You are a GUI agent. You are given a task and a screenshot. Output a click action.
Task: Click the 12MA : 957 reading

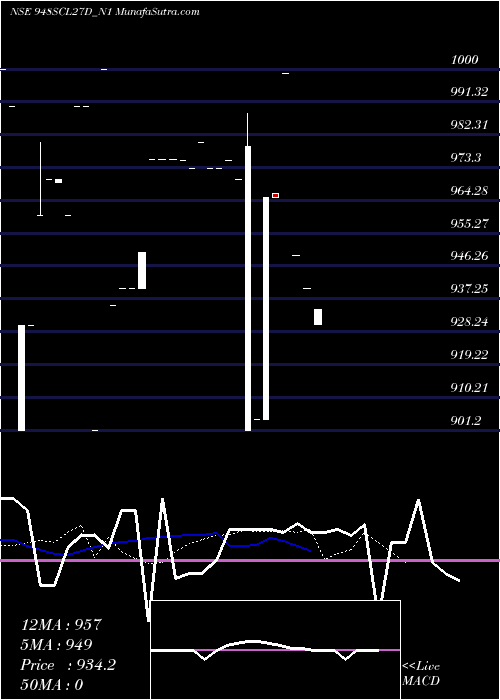point(62,625)
